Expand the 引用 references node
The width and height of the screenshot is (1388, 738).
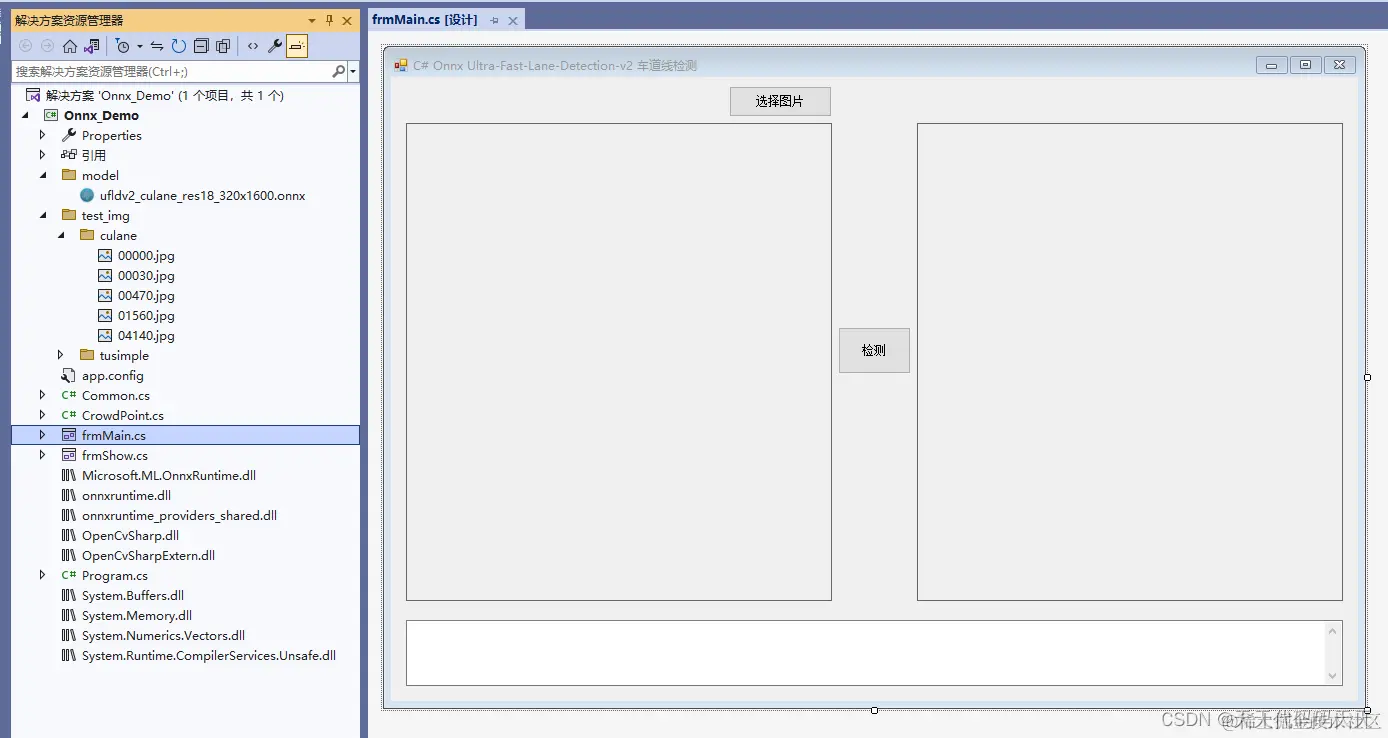(42, 155)
